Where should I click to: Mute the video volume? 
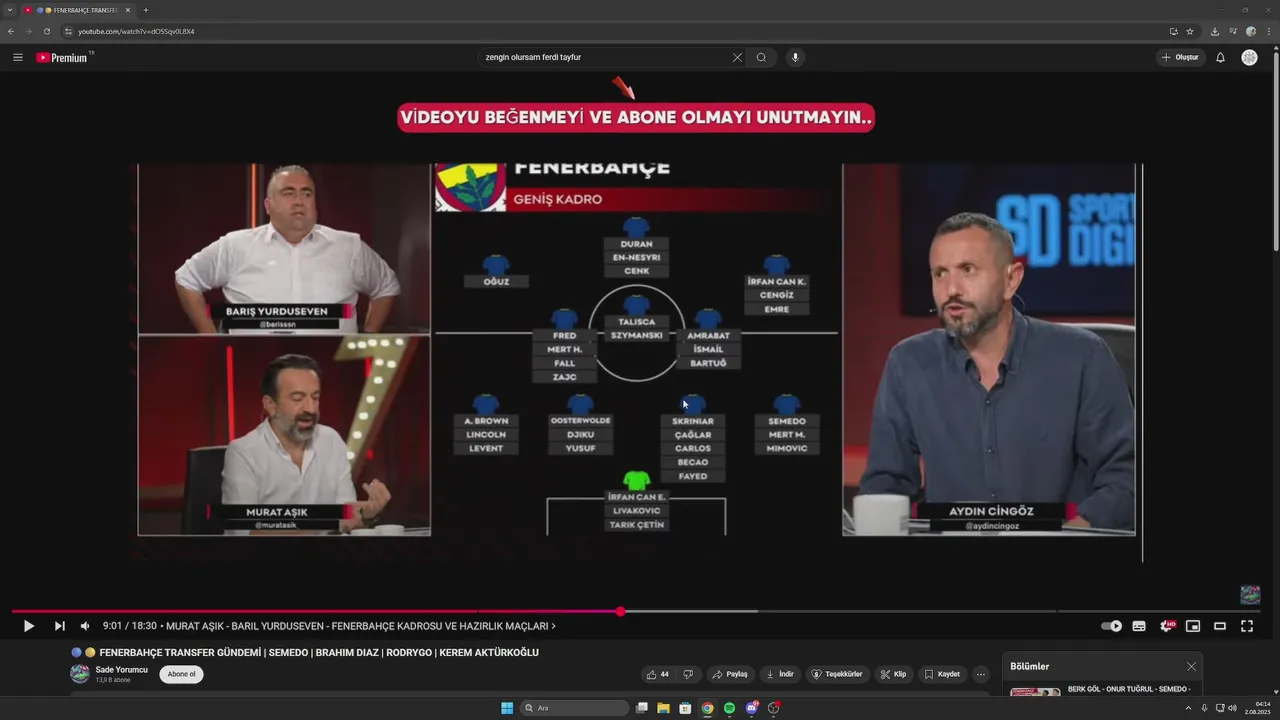pyautogui.click(x=85, y=626)
